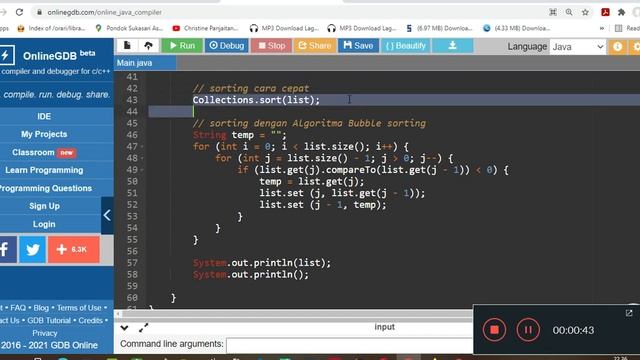Image resolution: width=640 pixels, height=360 pixels.
Task: Click Sign Up in sidebar
Action: [x=44, y=206]
